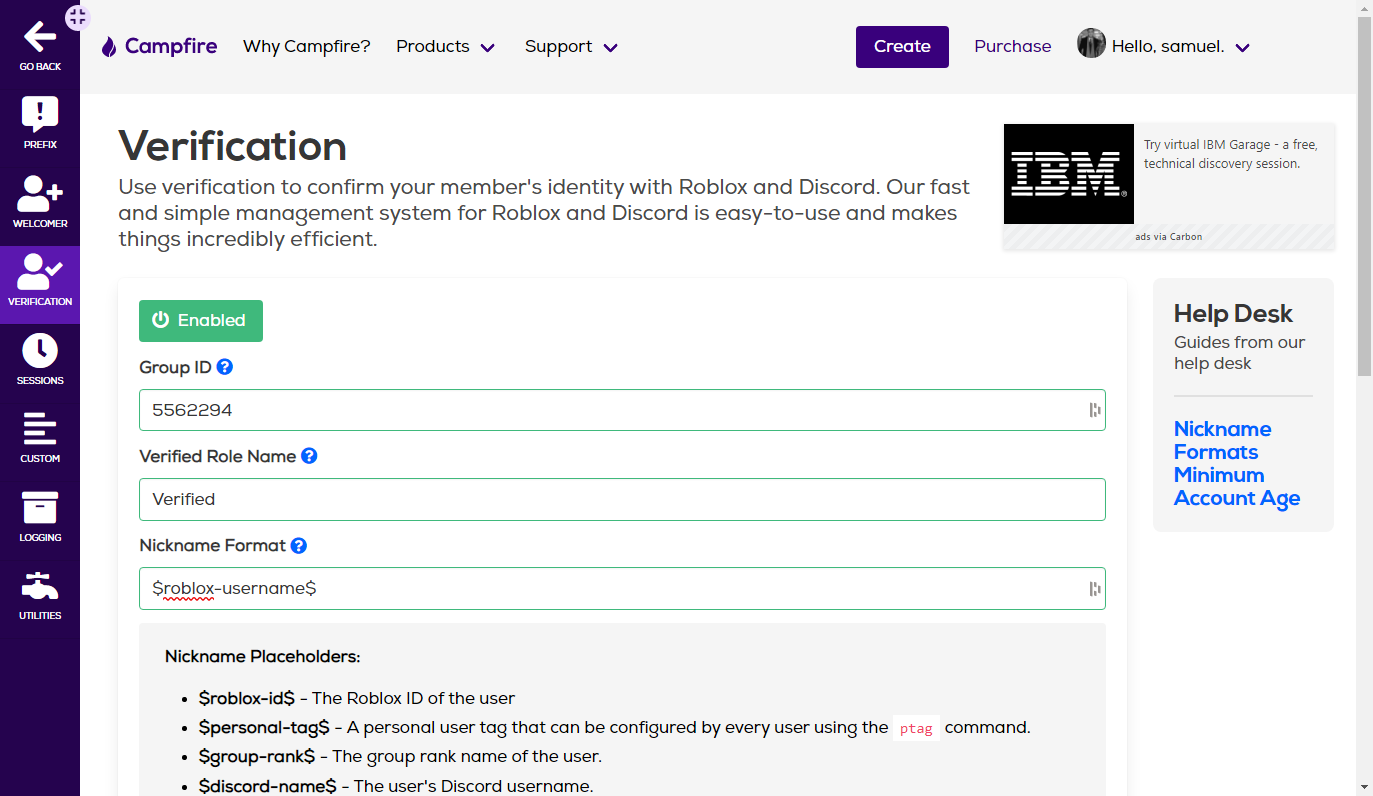The height and width of the screenshot is (796, 1373).
Task: Click the scrollbar up arrow
Action: click(1365, 8)
